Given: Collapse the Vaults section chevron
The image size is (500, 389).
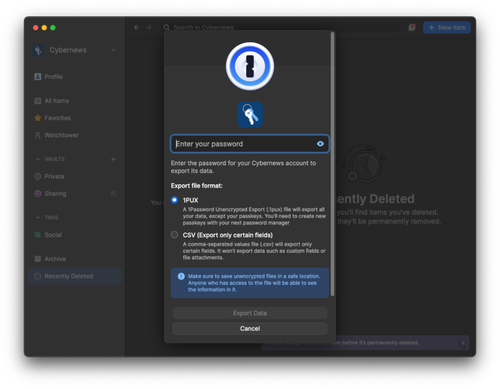Looking at the screenshot, I should click(x=38, y=159).
